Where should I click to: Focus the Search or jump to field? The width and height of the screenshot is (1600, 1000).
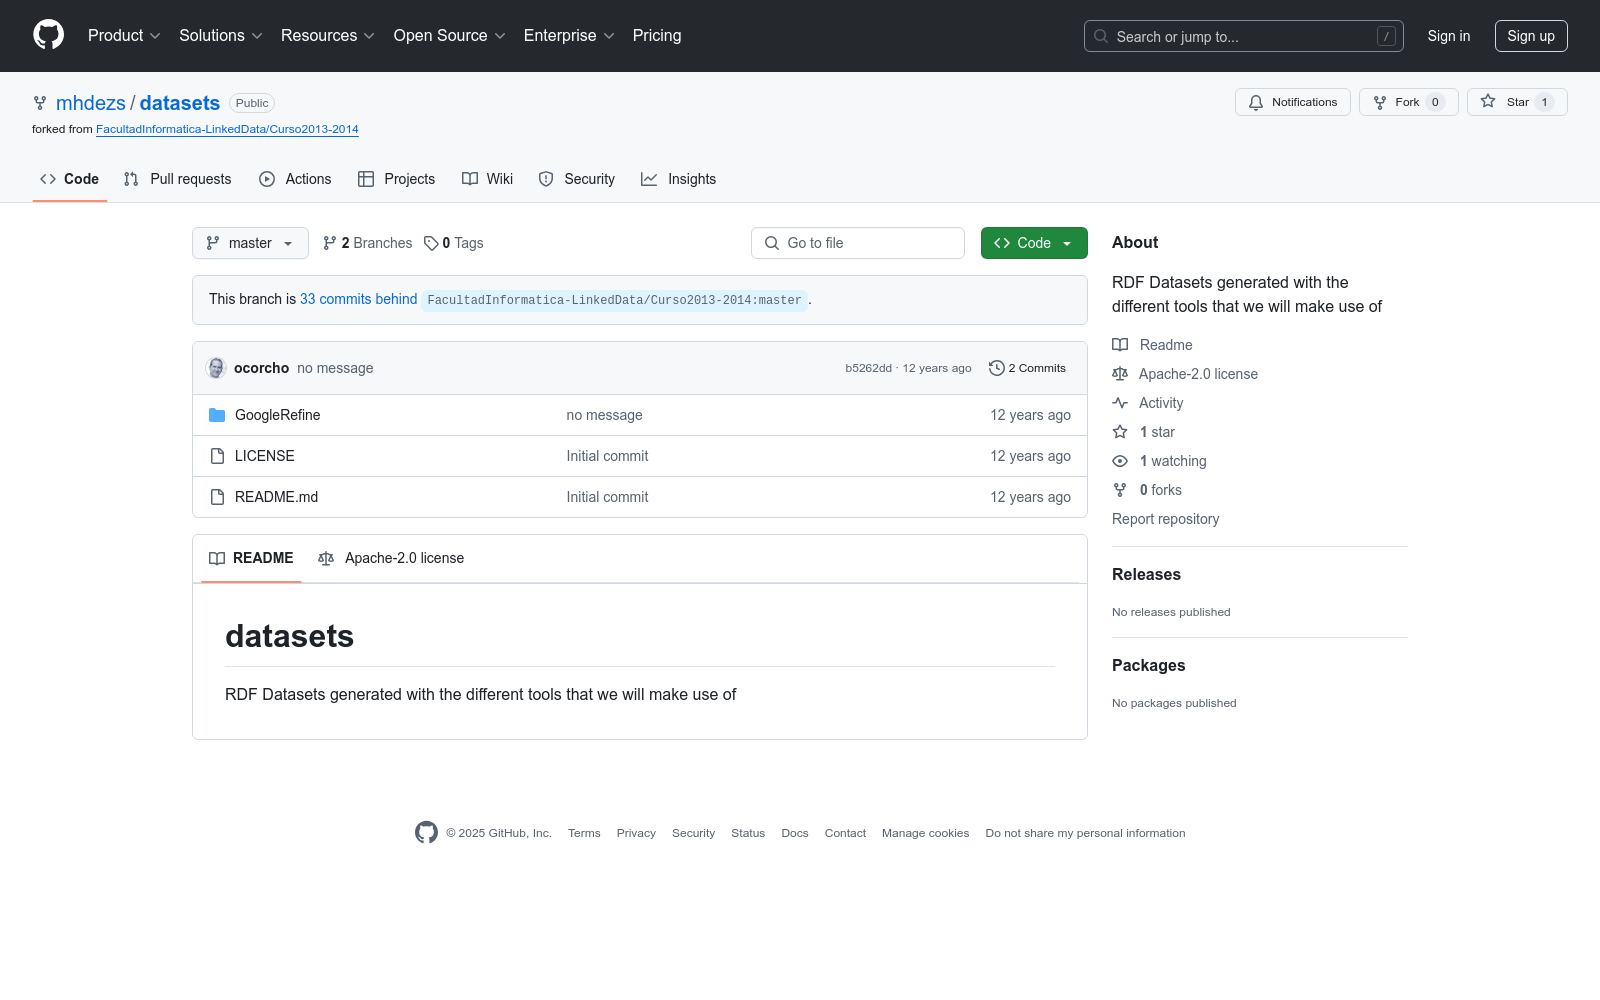coord(1244,36)
